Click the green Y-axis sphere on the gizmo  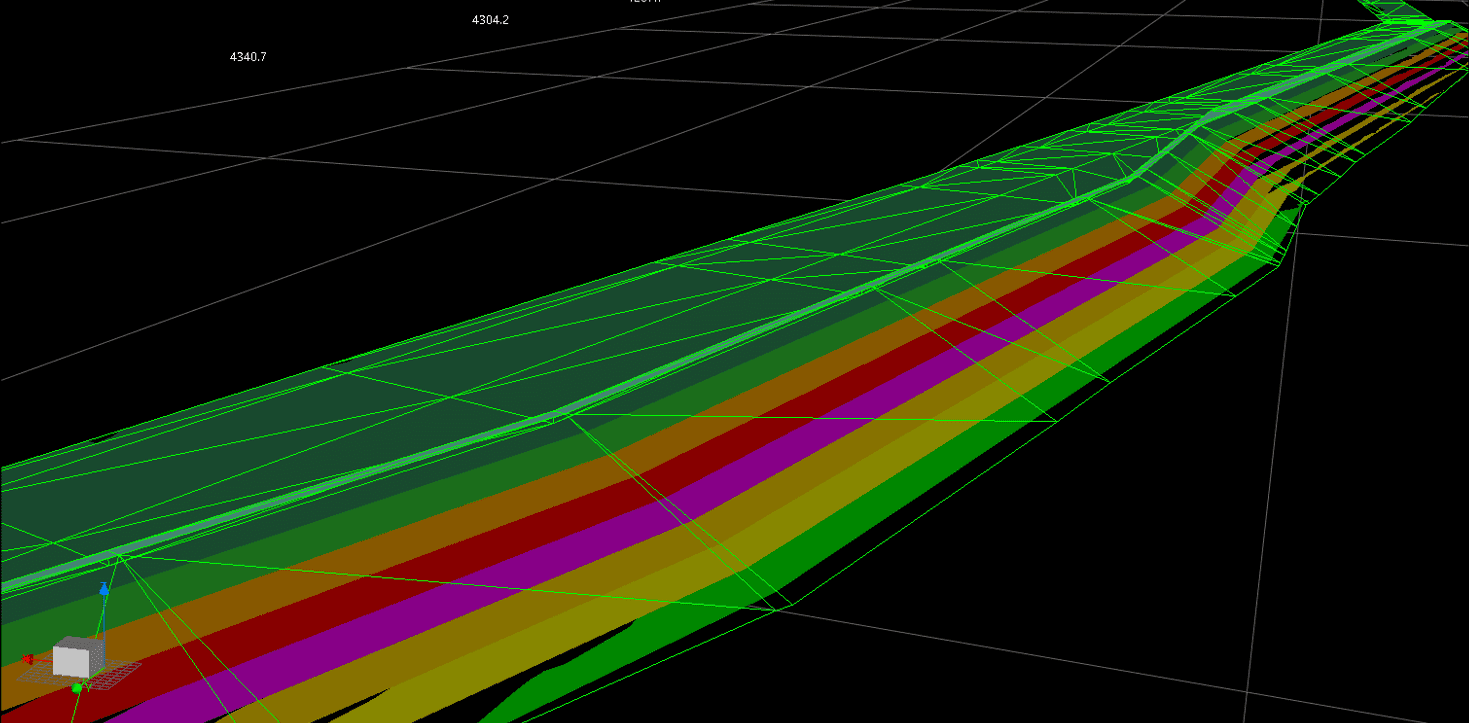pyautogui.click(x=77, y=688)
